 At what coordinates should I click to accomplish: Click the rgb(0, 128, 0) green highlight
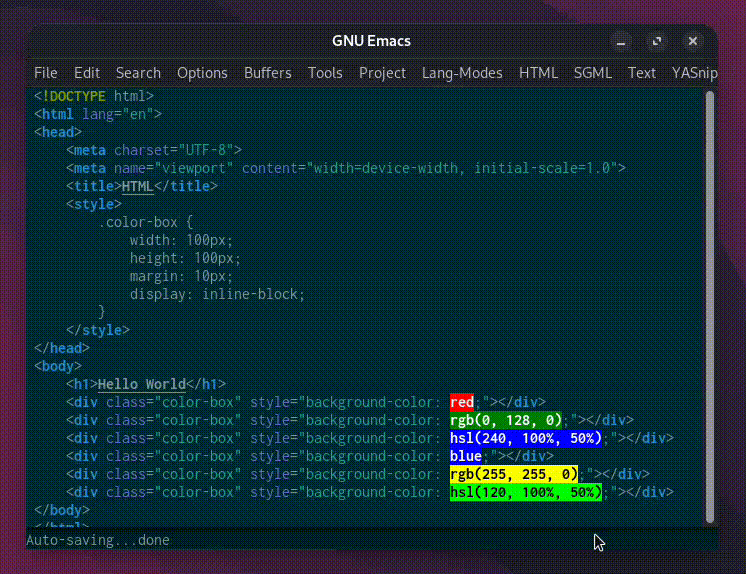[506, 420]
